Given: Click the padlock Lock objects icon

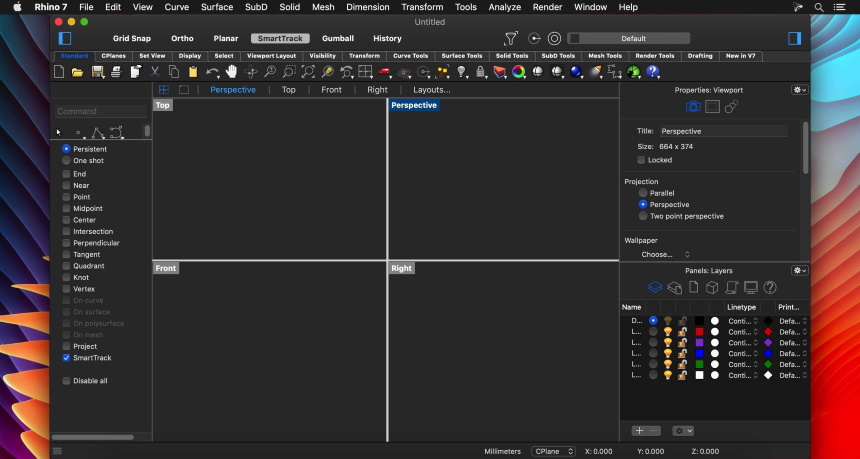Looking at the screenshot, I should pos(480,72).
